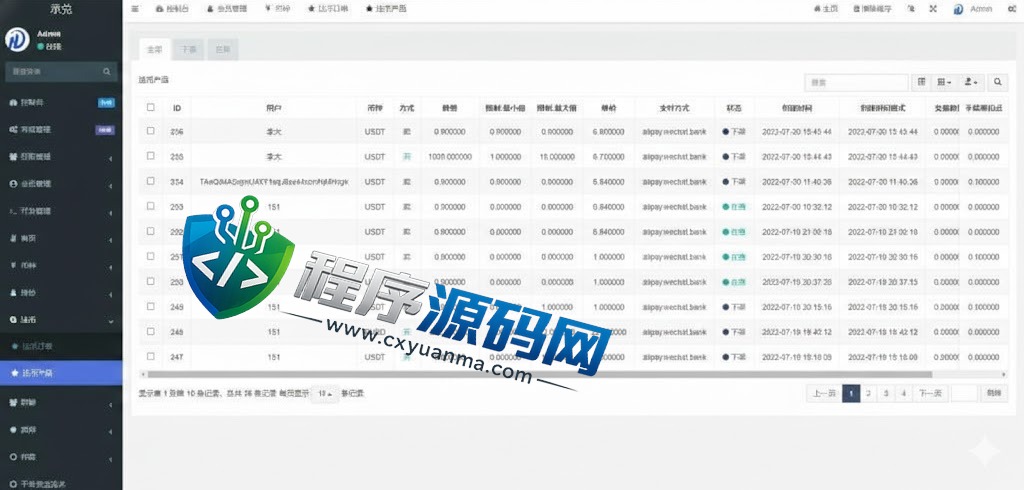Go to the 上一页 previous page button

click(824, 393)
